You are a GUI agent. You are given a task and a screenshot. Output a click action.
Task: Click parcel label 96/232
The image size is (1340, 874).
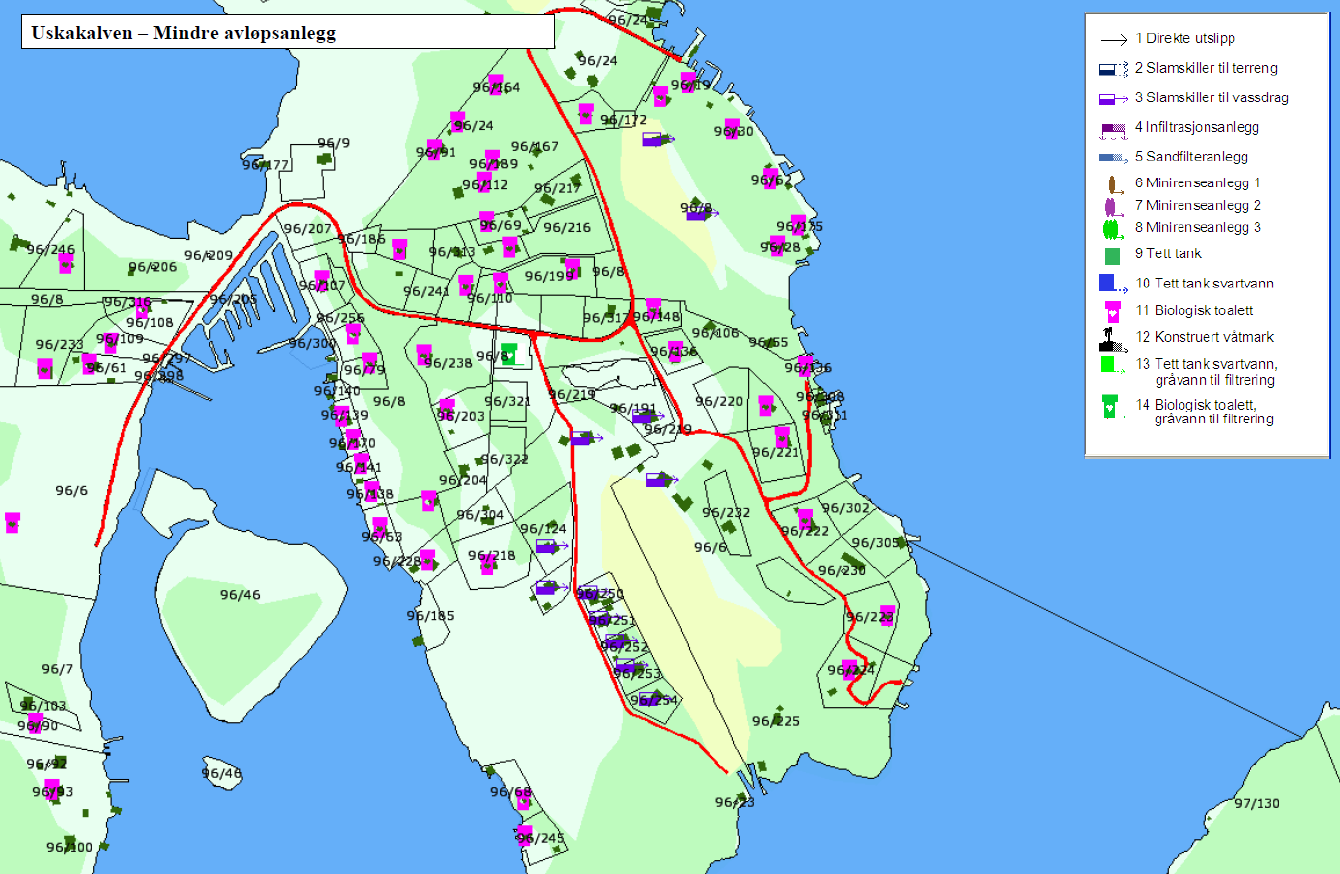726,513
